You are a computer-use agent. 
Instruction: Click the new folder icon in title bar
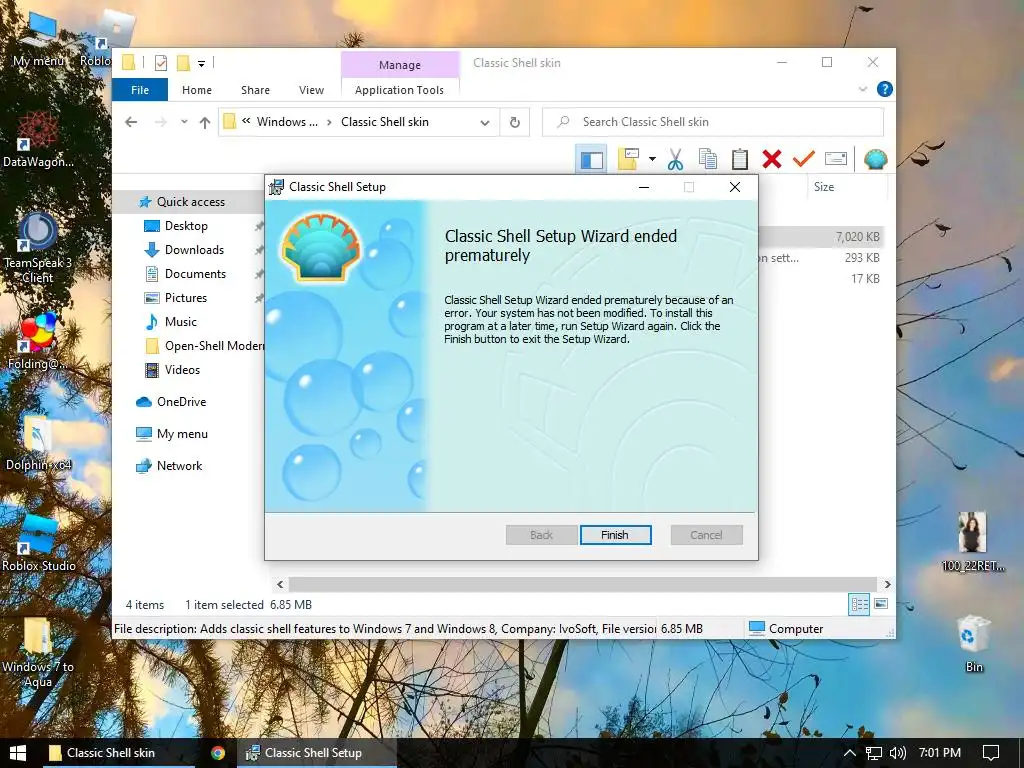[x=184, y=63]
